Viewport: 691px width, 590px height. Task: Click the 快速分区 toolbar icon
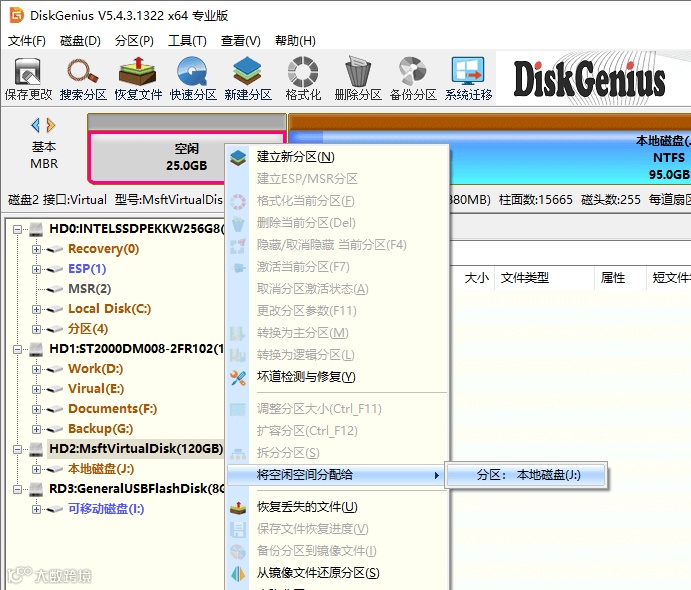point(193,71)
